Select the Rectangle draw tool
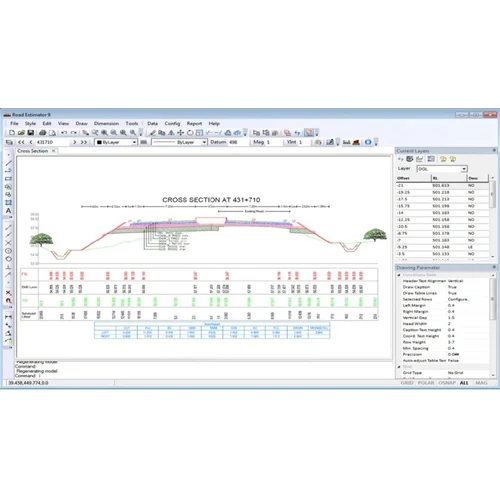The width and height of the screenshot is (500, 500). coord(9,179)
